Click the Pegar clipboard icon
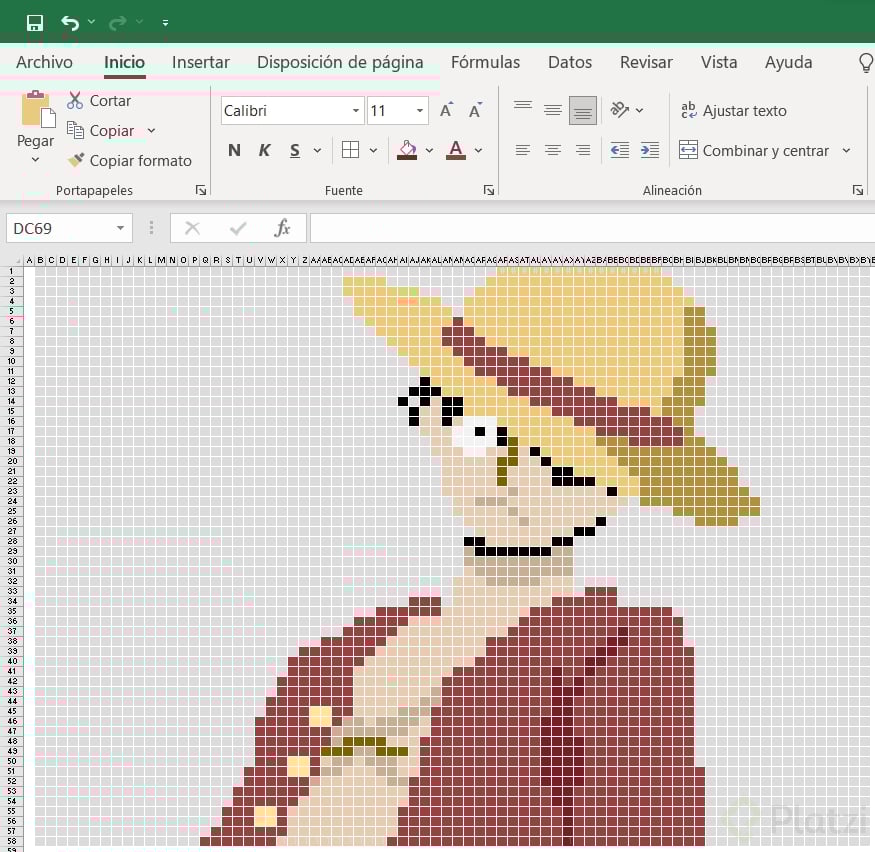Image resolution: width=875 pixels, height=852 pixels. pos(38,109)
